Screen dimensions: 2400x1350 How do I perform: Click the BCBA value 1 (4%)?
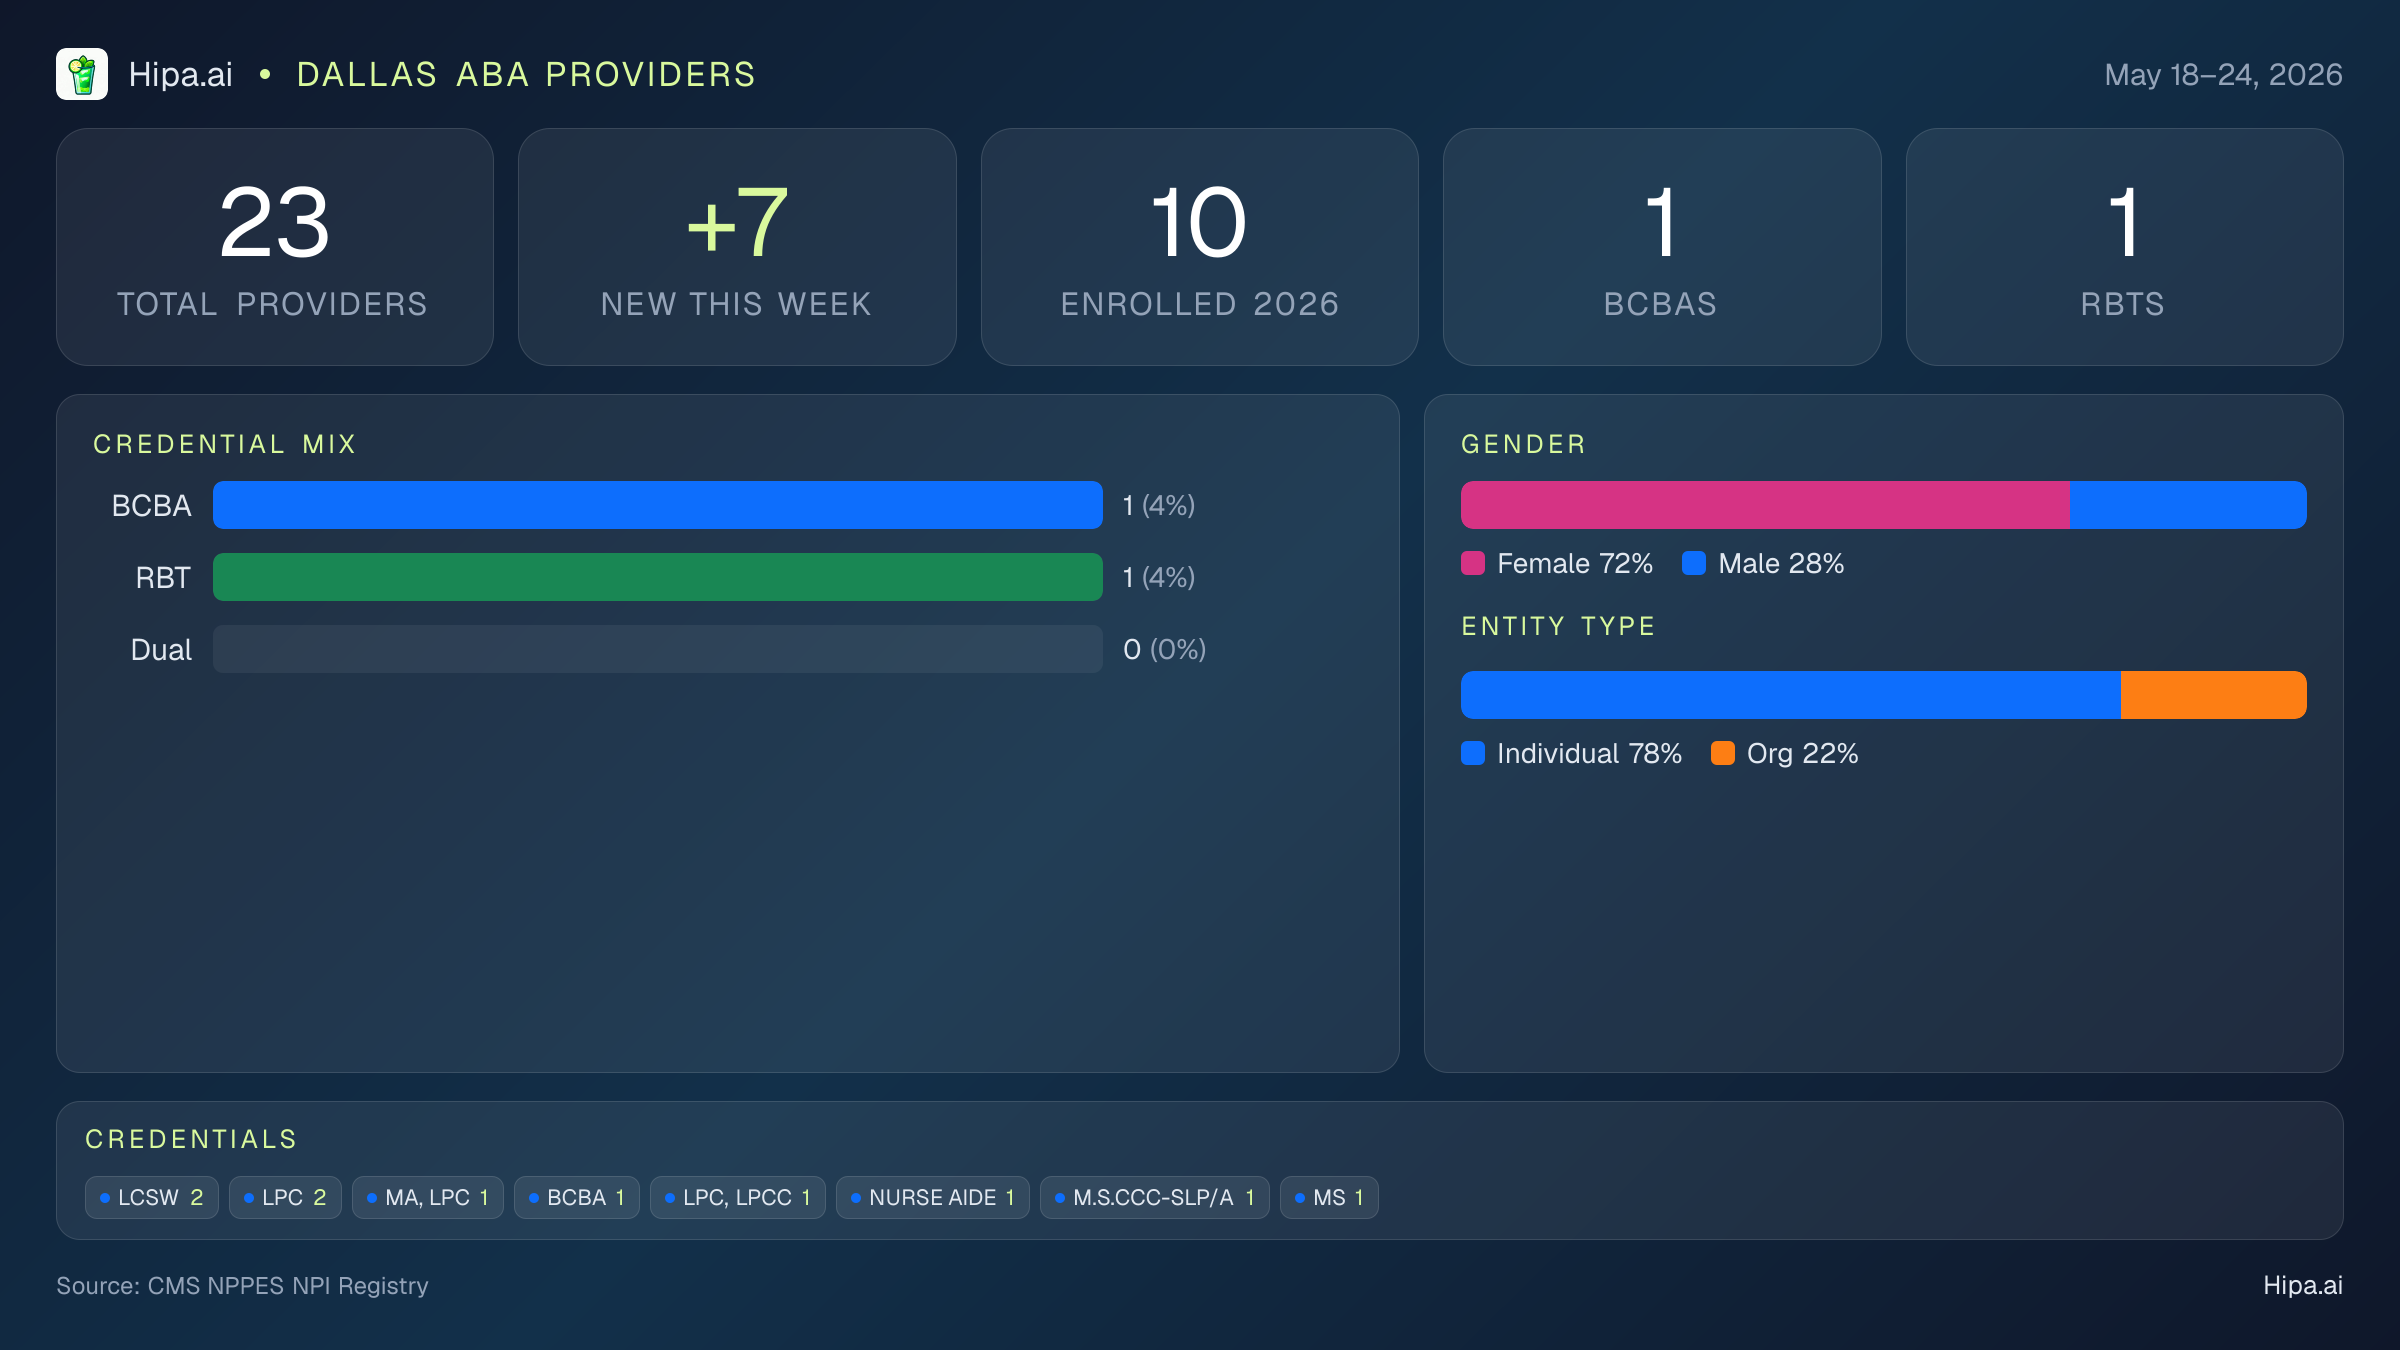click(1159, 506)
